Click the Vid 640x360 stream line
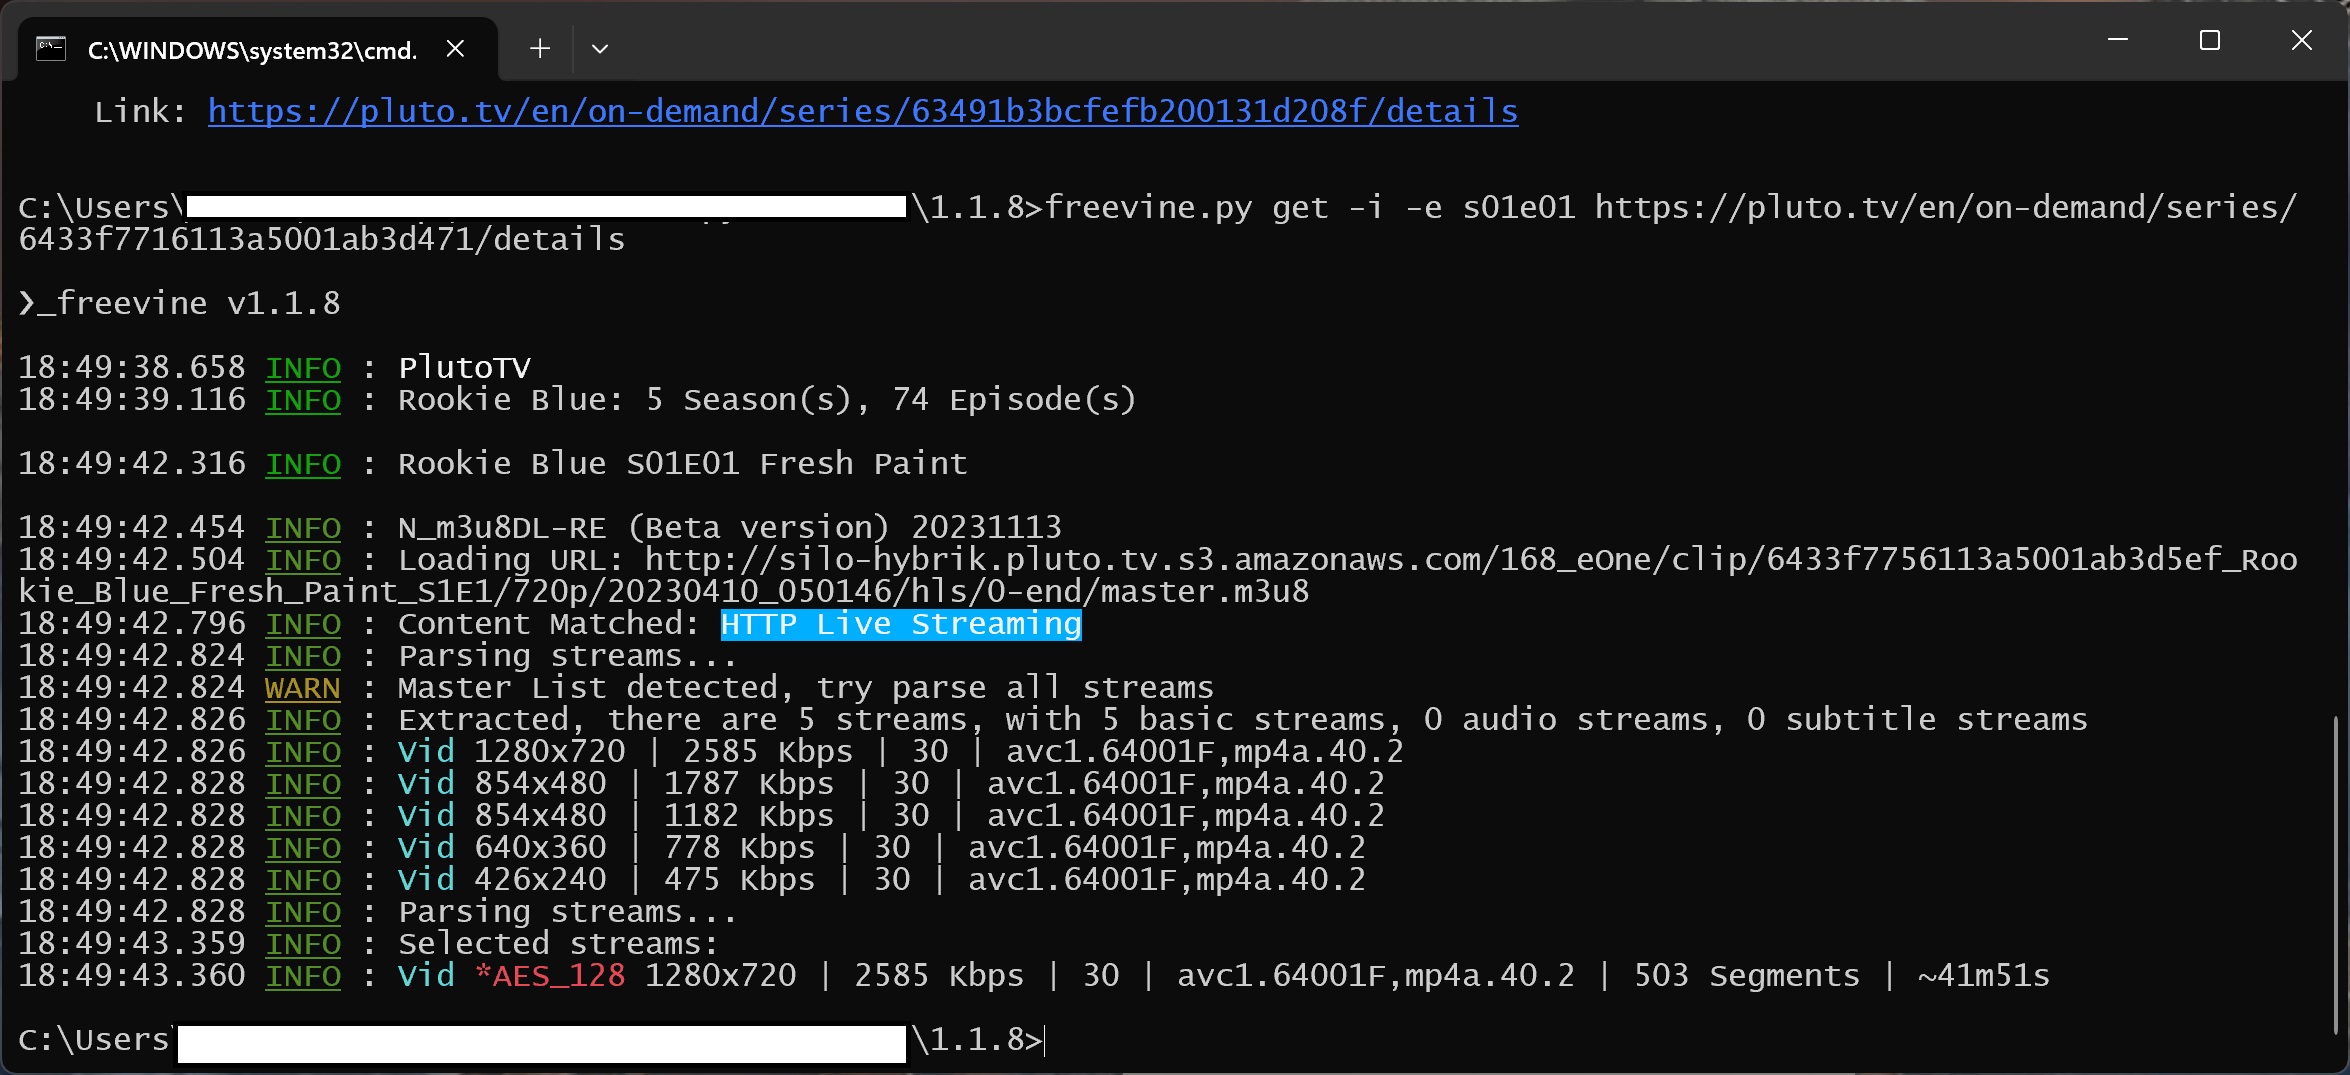2350x1075 pixels. [880, 847]
